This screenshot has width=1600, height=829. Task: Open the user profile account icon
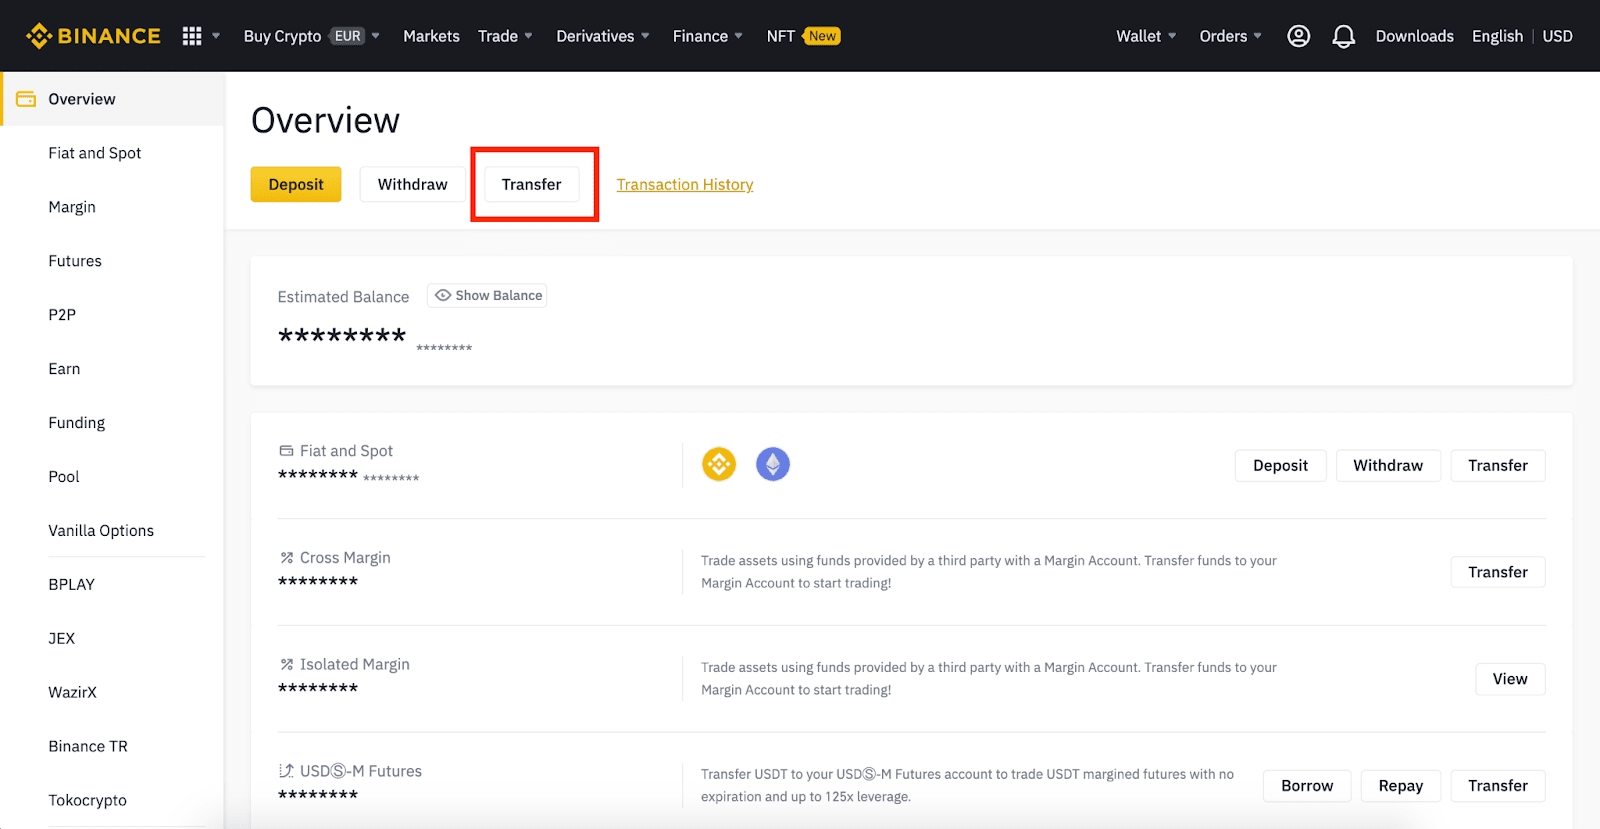1298,36
